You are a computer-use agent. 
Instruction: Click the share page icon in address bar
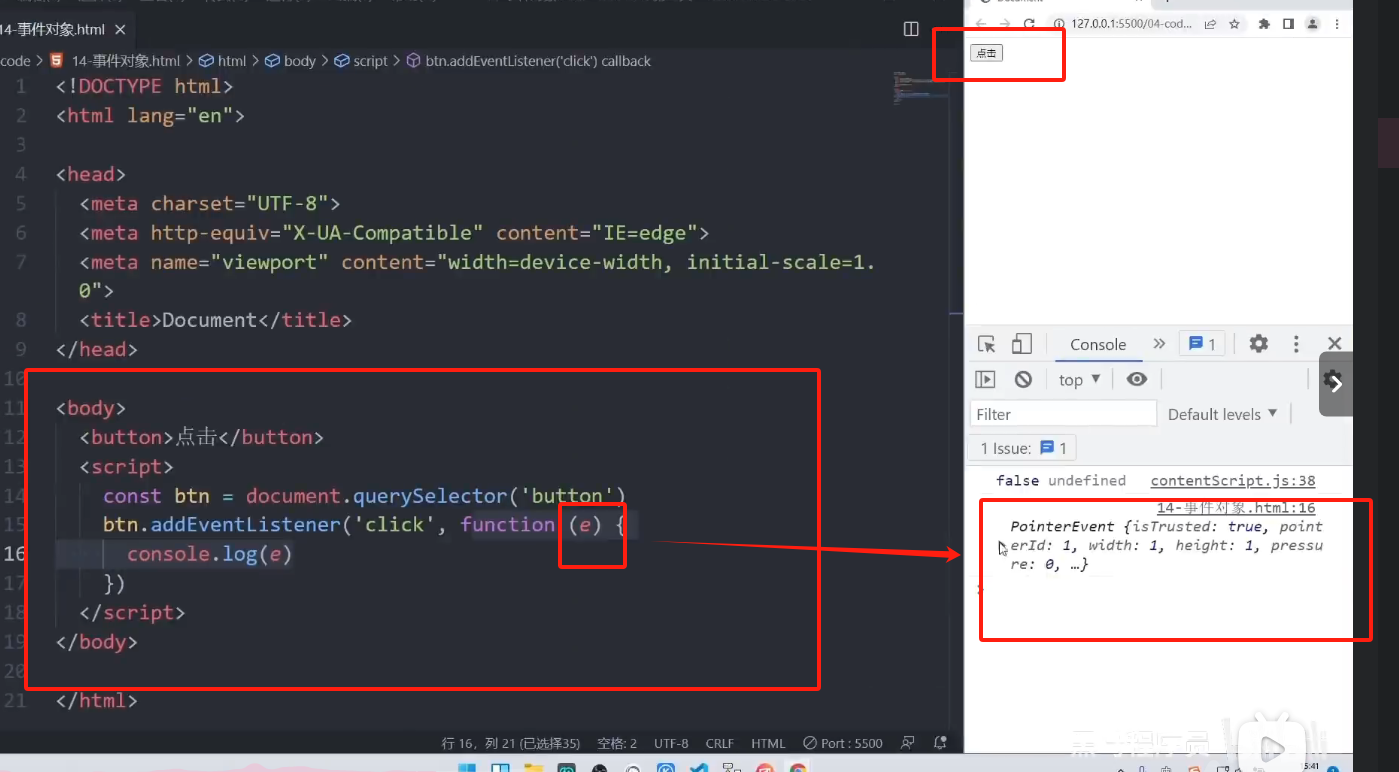pos(1211,24)
